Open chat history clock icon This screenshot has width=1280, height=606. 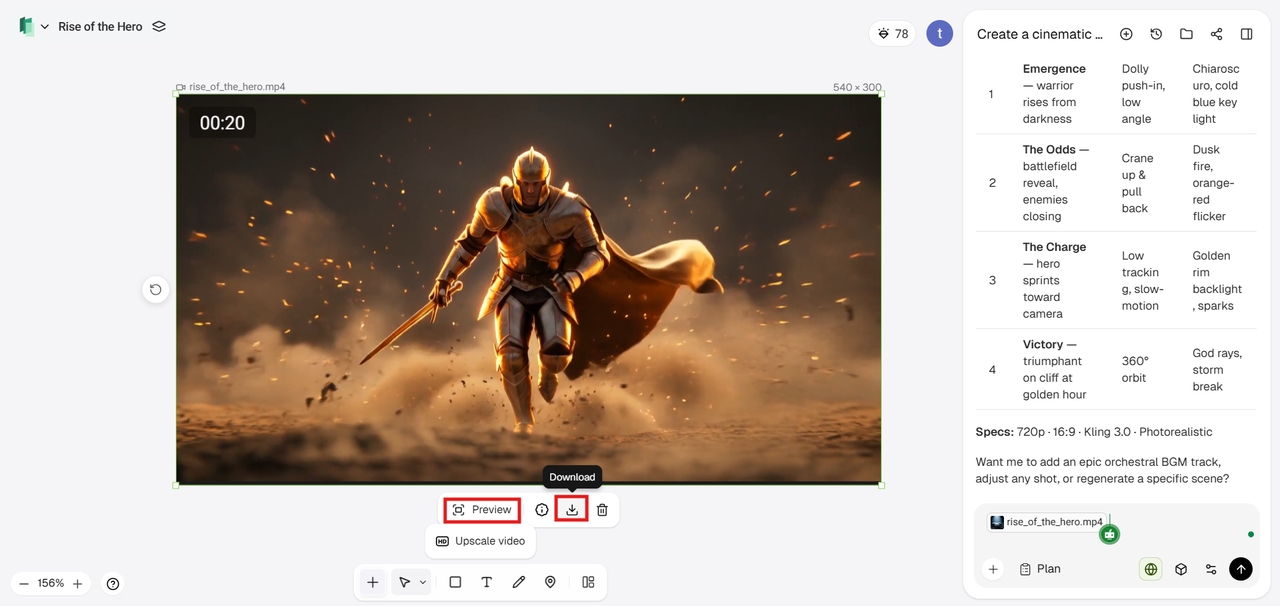click(1156, 34)
